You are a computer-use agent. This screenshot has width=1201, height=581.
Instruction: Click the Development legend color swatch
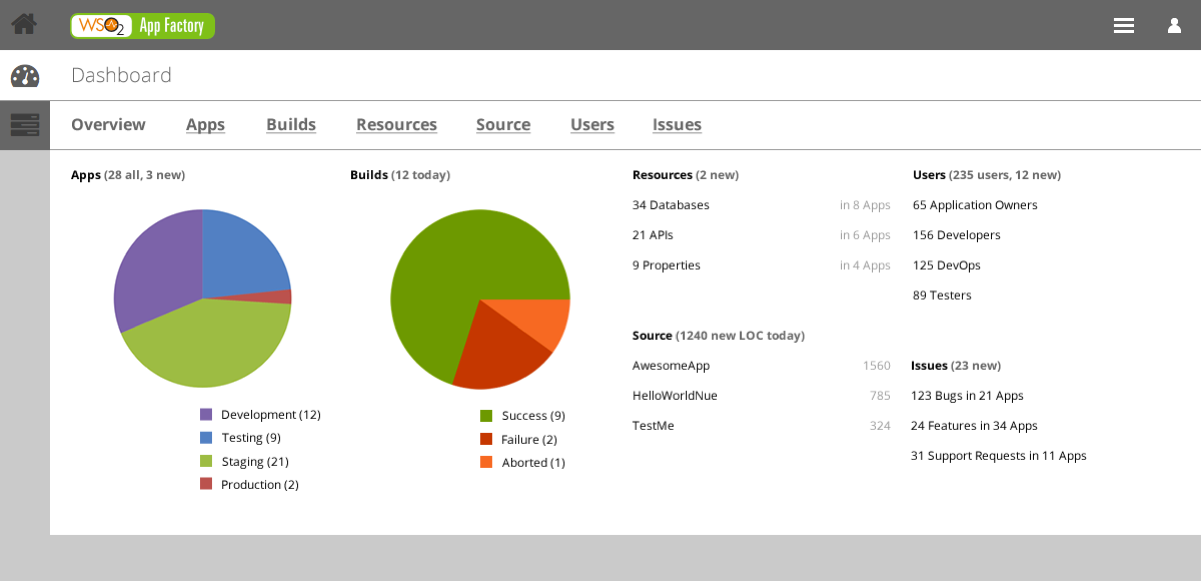tap(206, 415)
